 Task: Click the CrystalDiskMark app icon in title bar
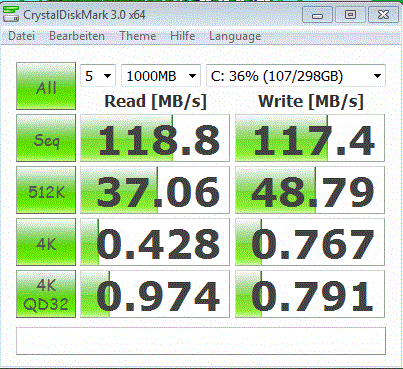(10, 14)
